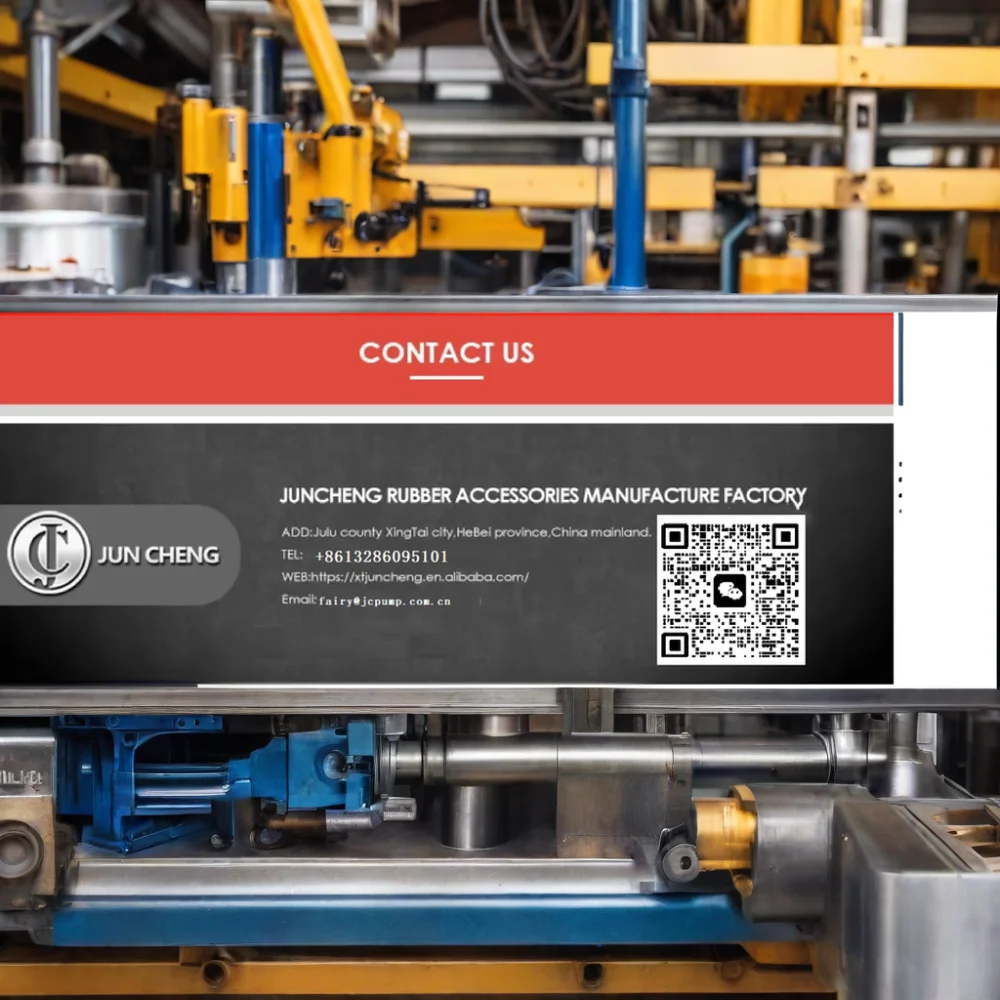Click the QR code's bottom-left corner square

[x=675, y=646]
